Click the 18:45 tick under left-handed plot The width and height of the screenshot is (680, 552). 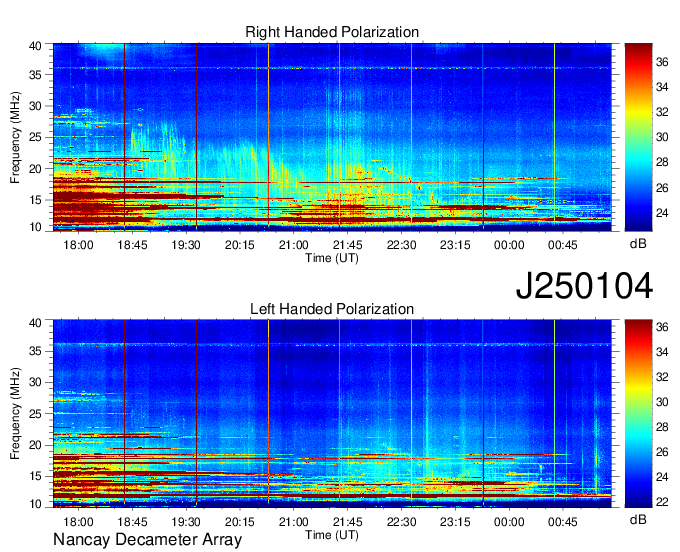pos(132,522)
